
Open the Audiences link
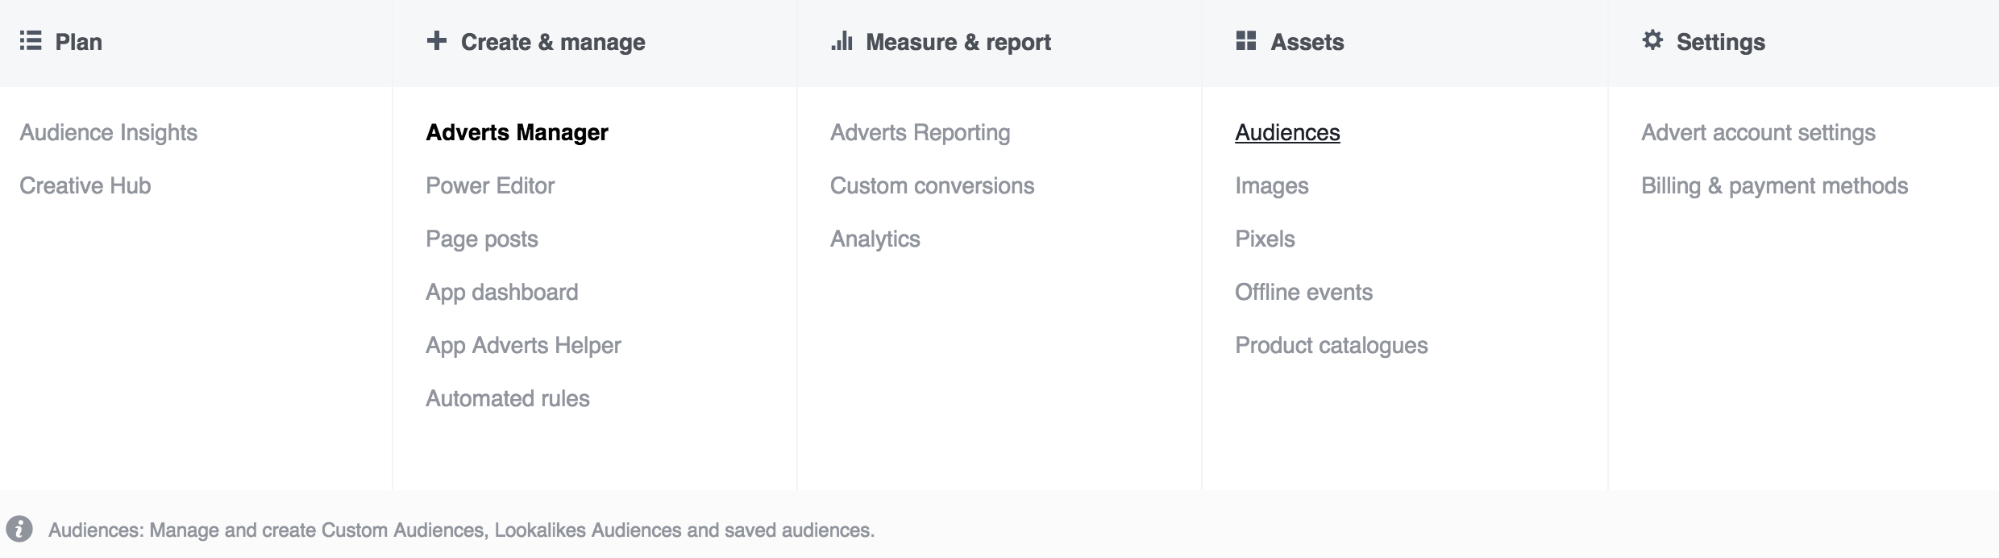coord(1288,132)
